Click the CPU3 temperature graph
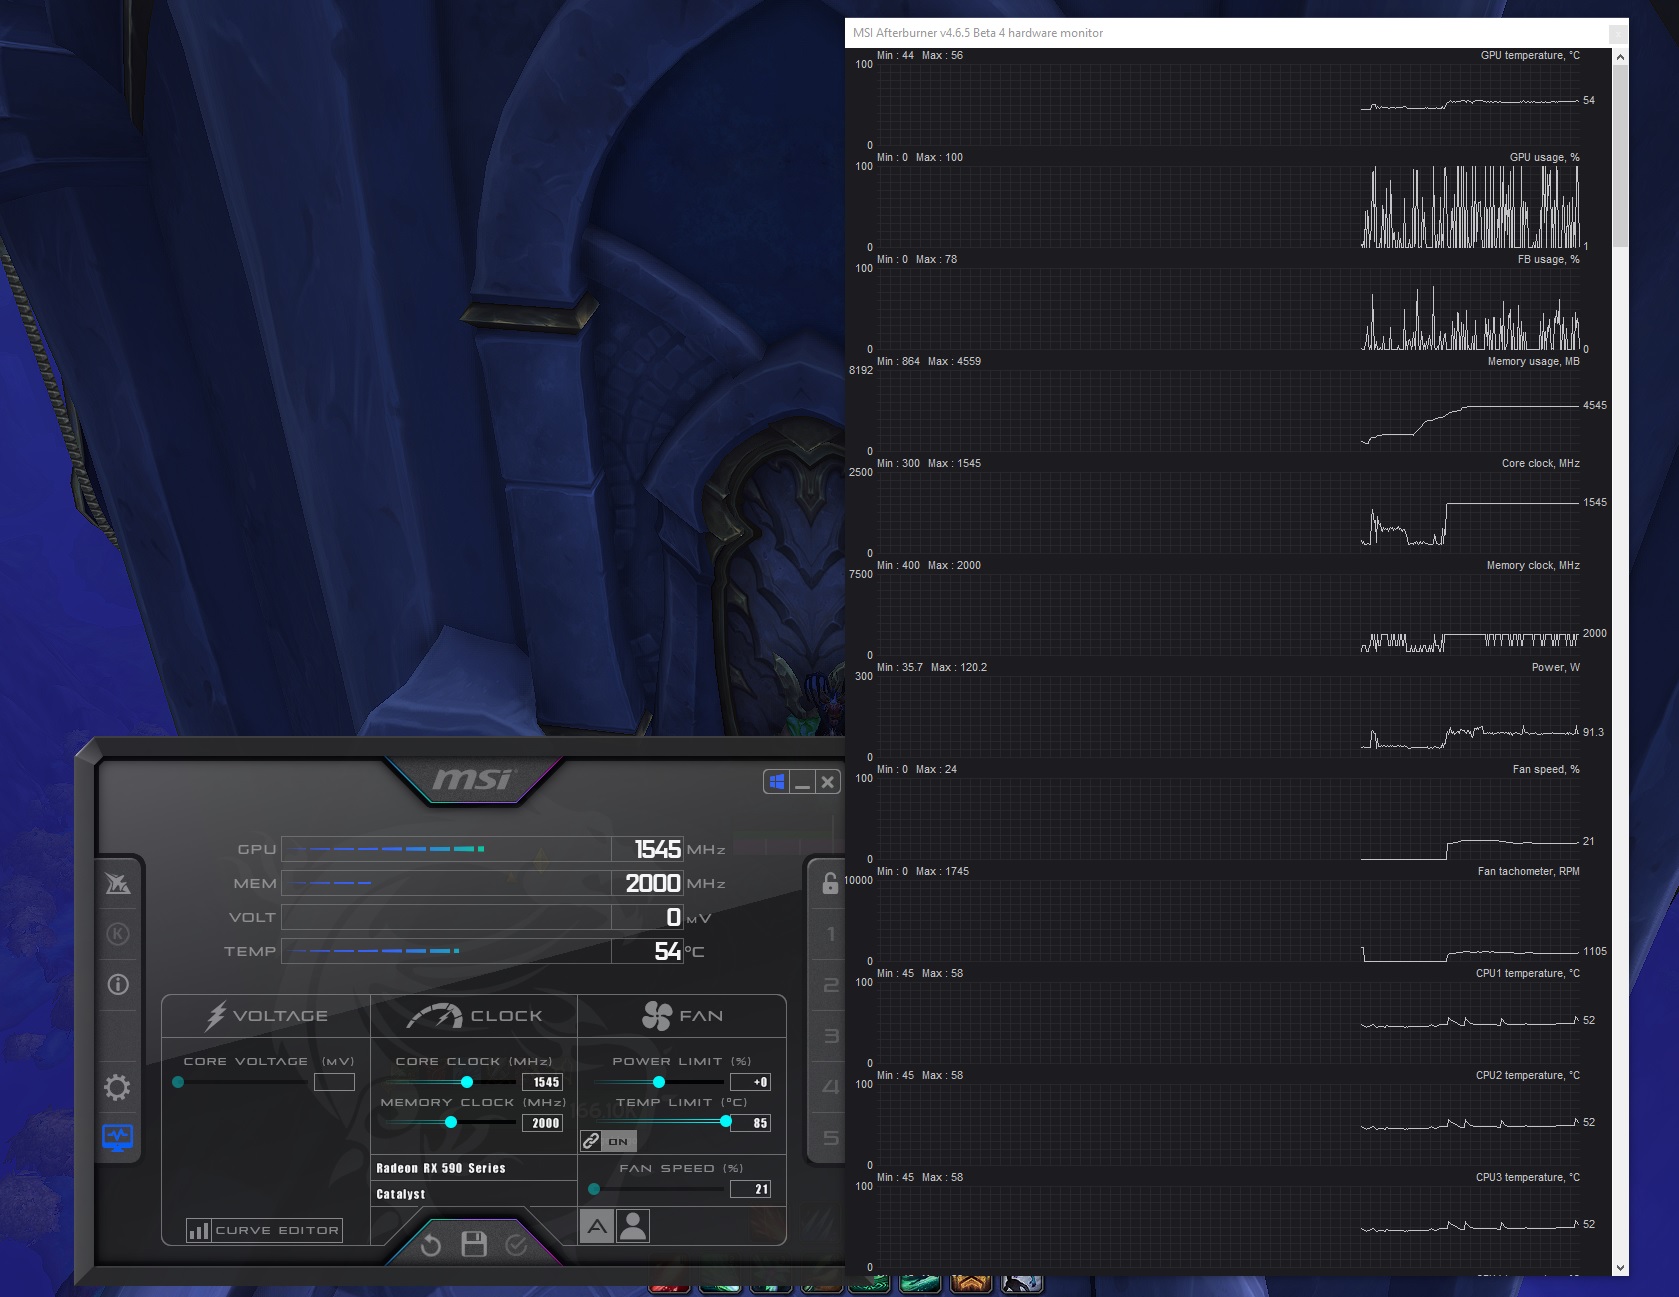The width and height of the screenshot is (1679, 1297). coord(1229,1227)
